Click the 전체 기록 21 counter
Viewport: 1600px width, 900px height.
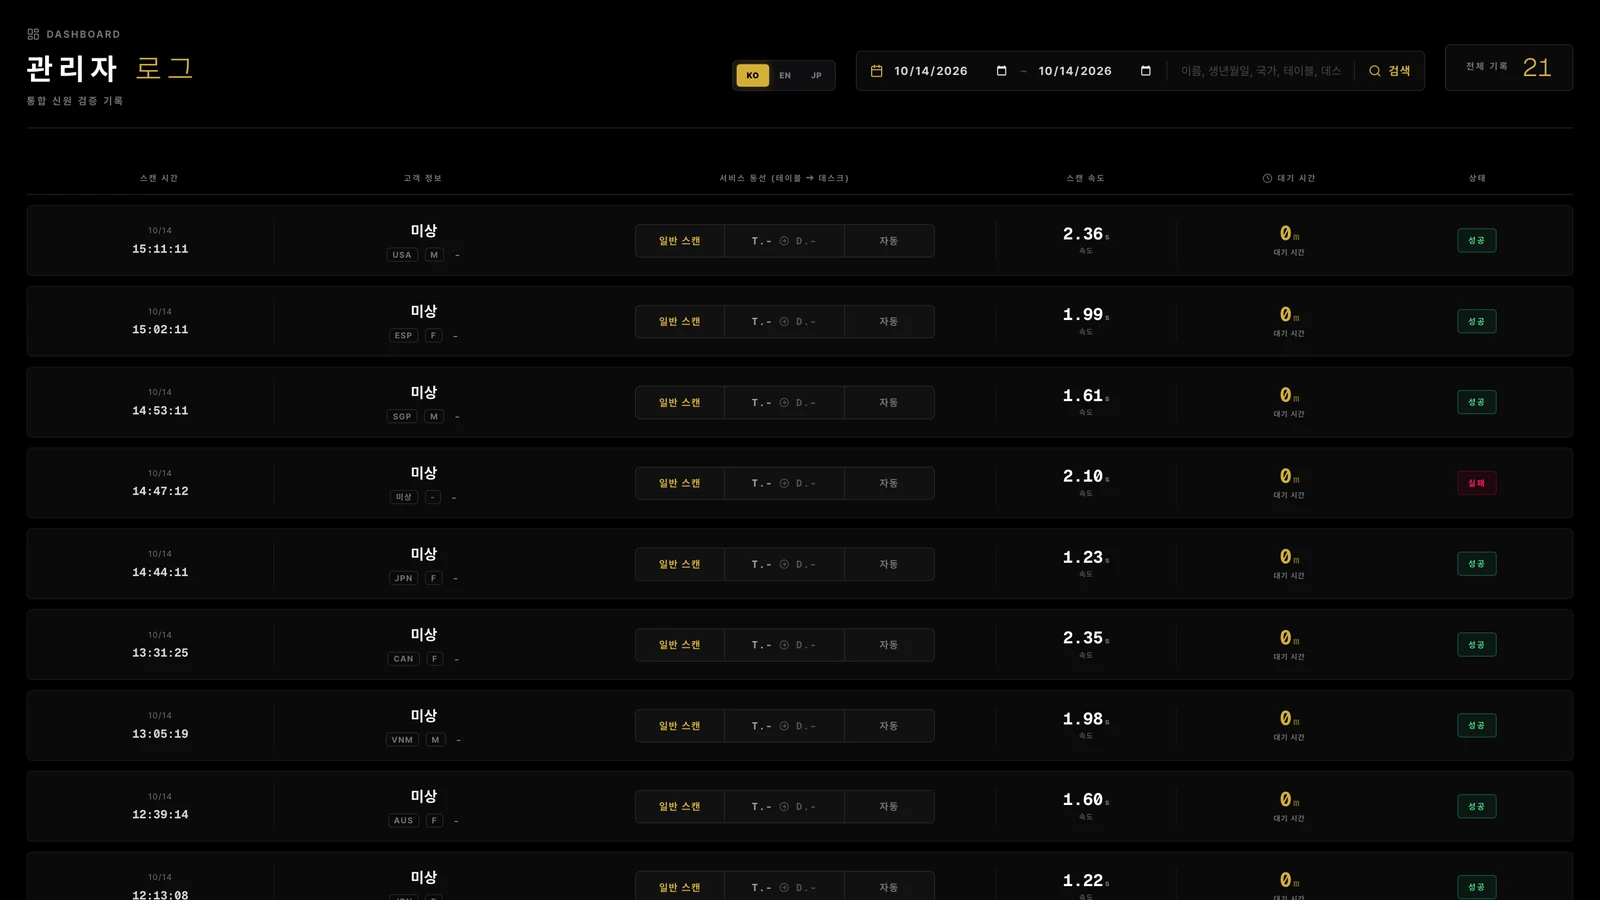pyautogui.click(x=1509, y=67)
